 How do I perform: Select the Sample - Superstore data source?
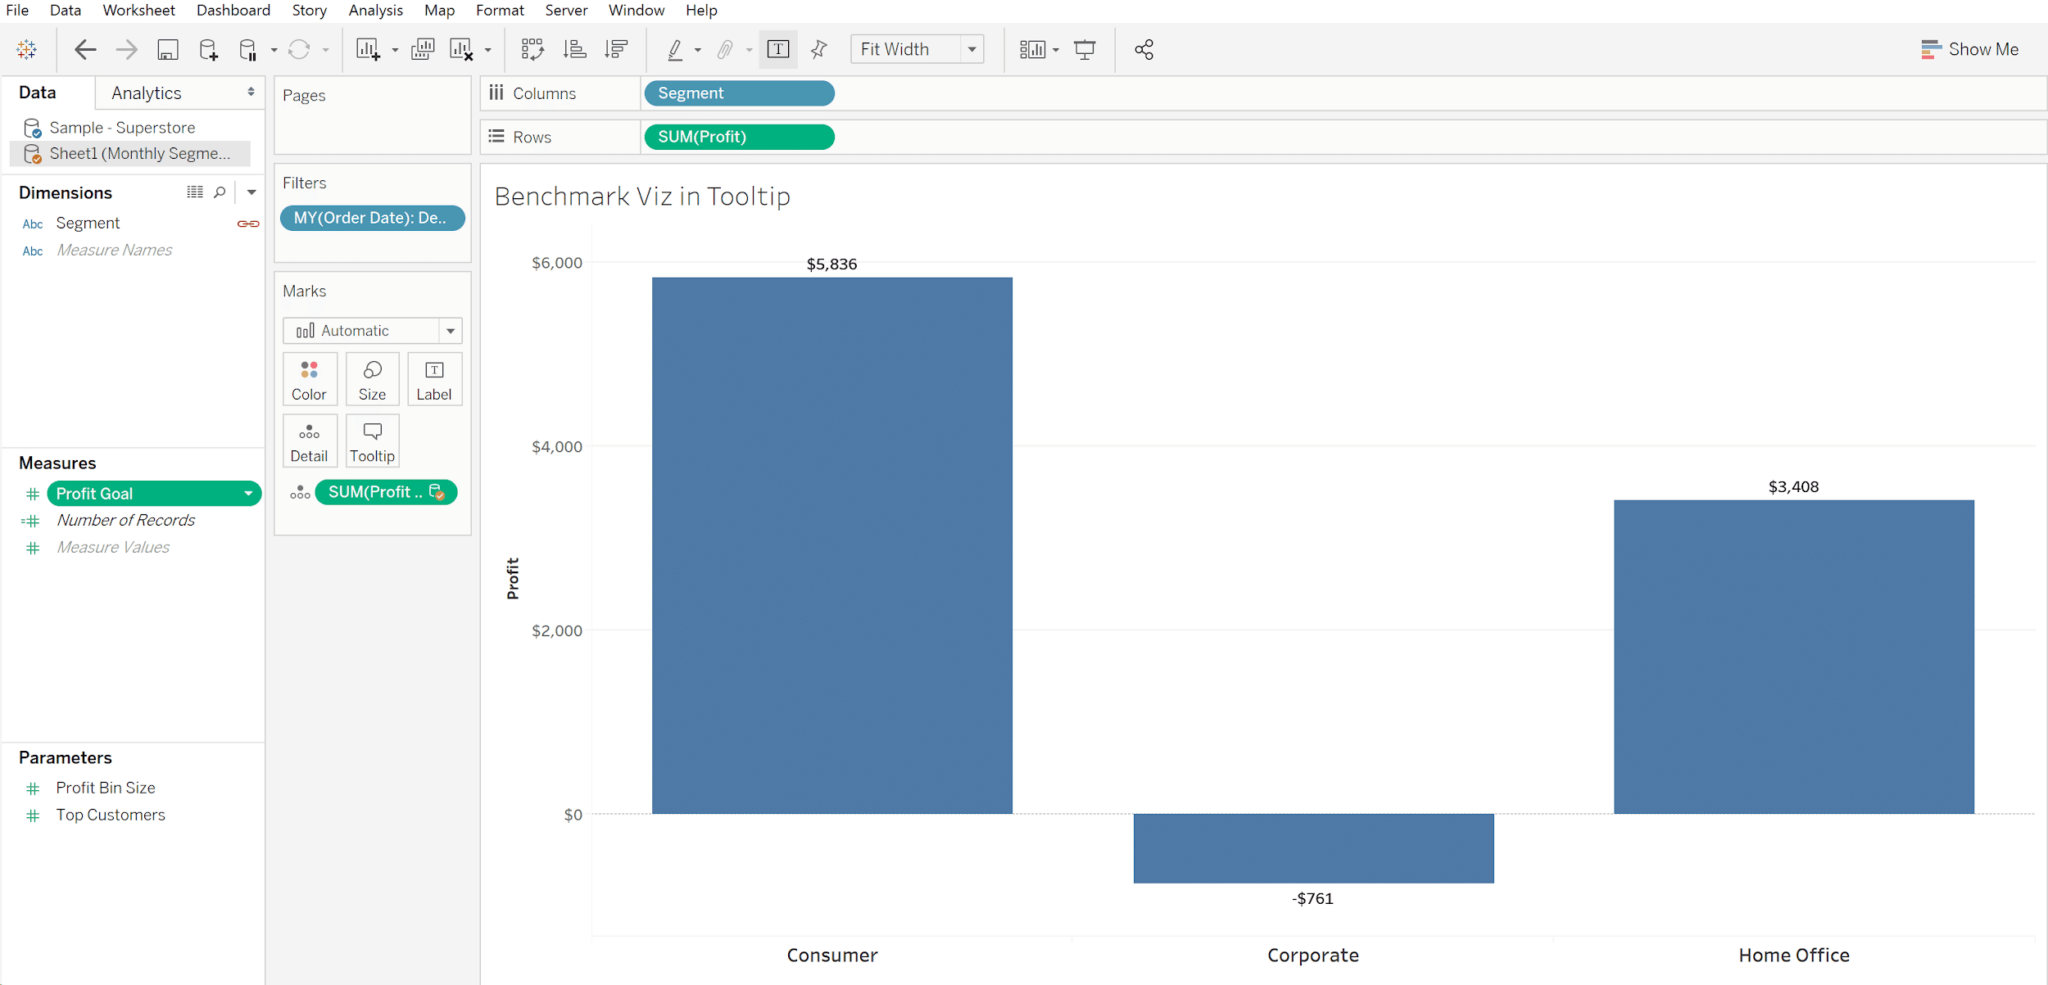[122, 127]
